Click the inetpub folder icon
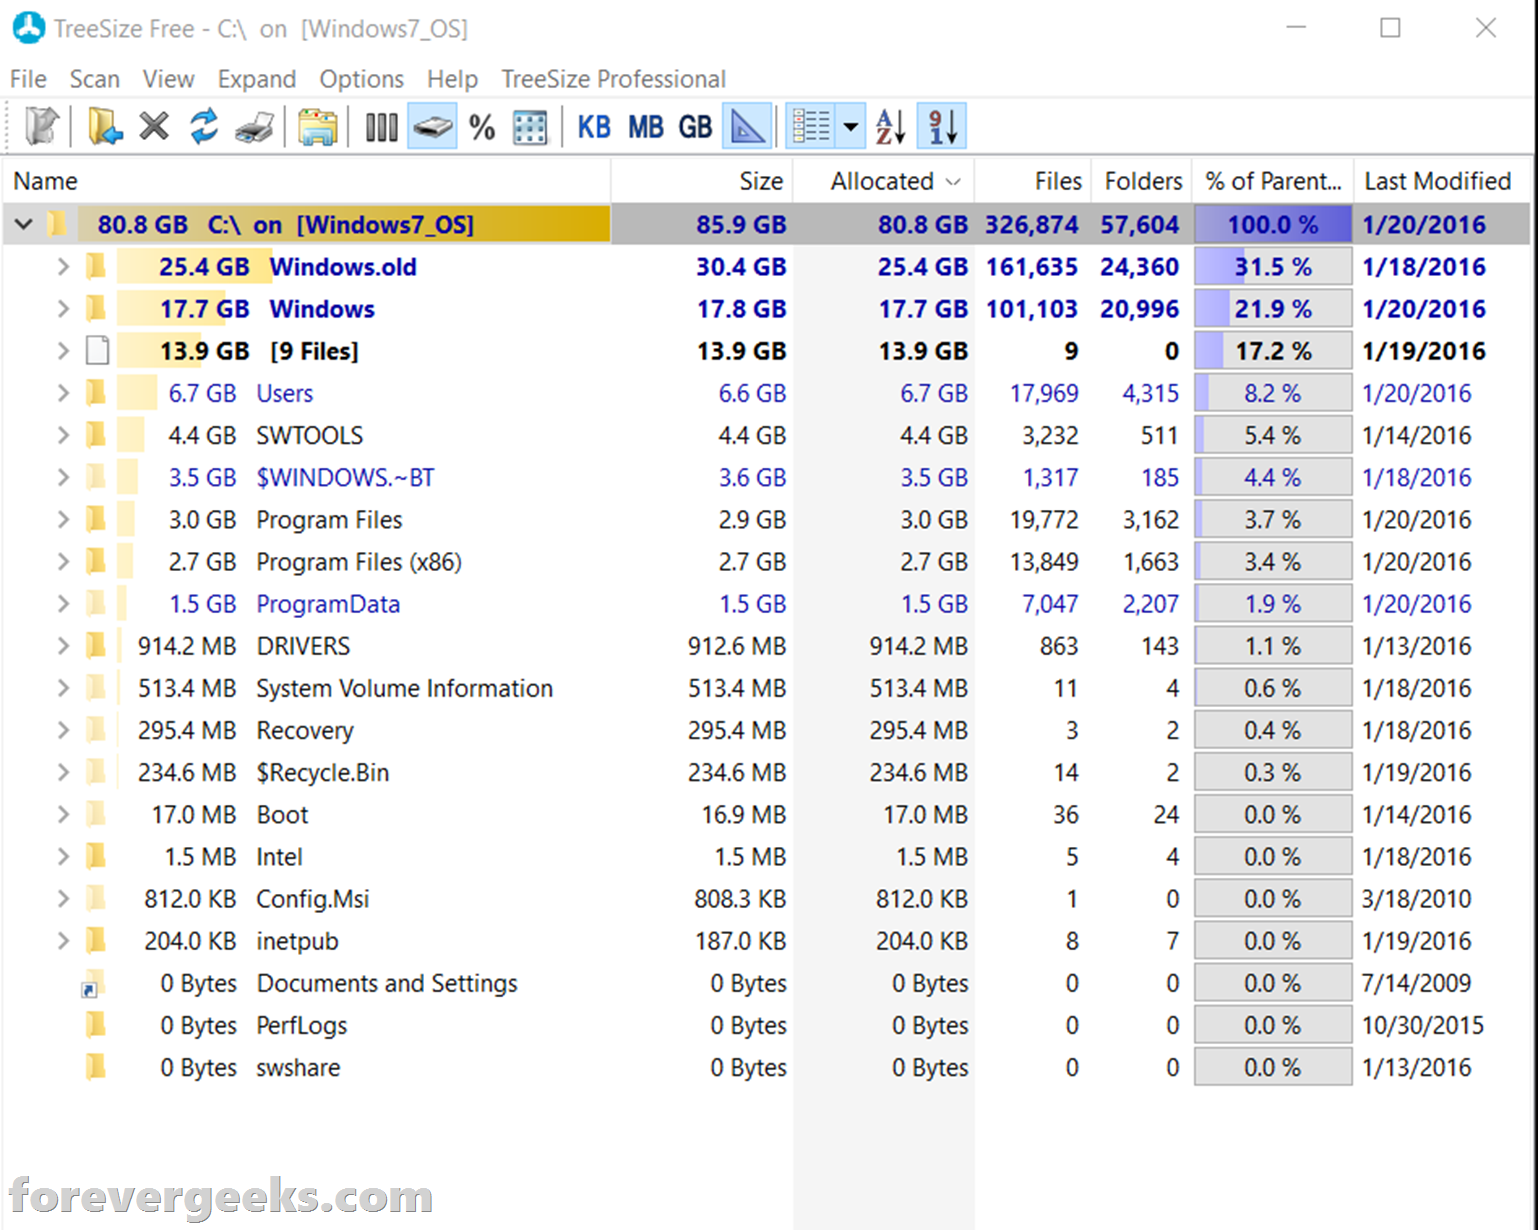 click(95, 940)
